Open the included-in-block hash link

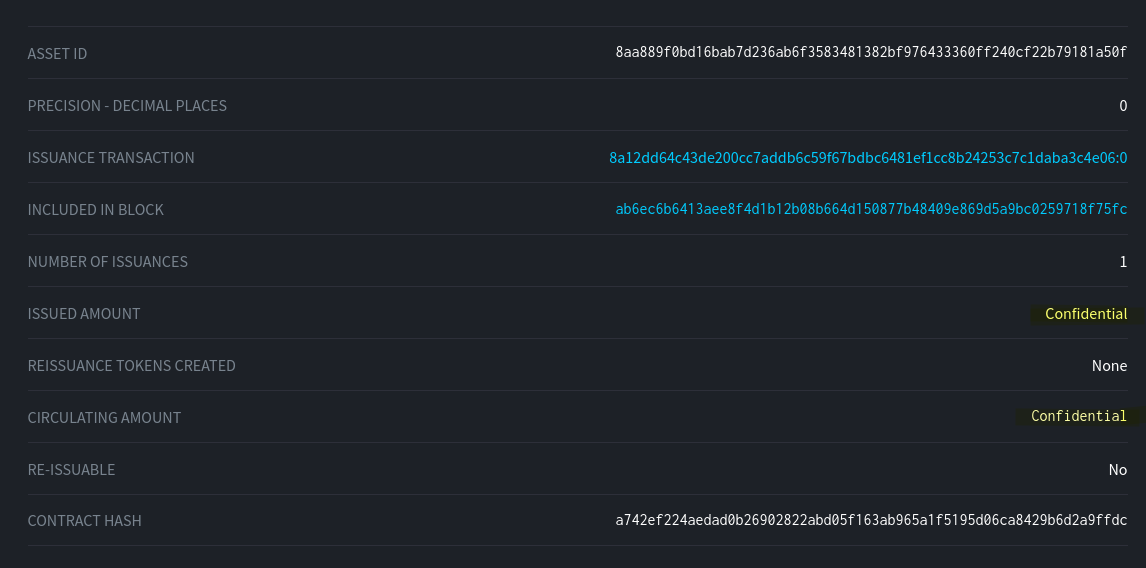pyautogui.click(x=871, y=210)
